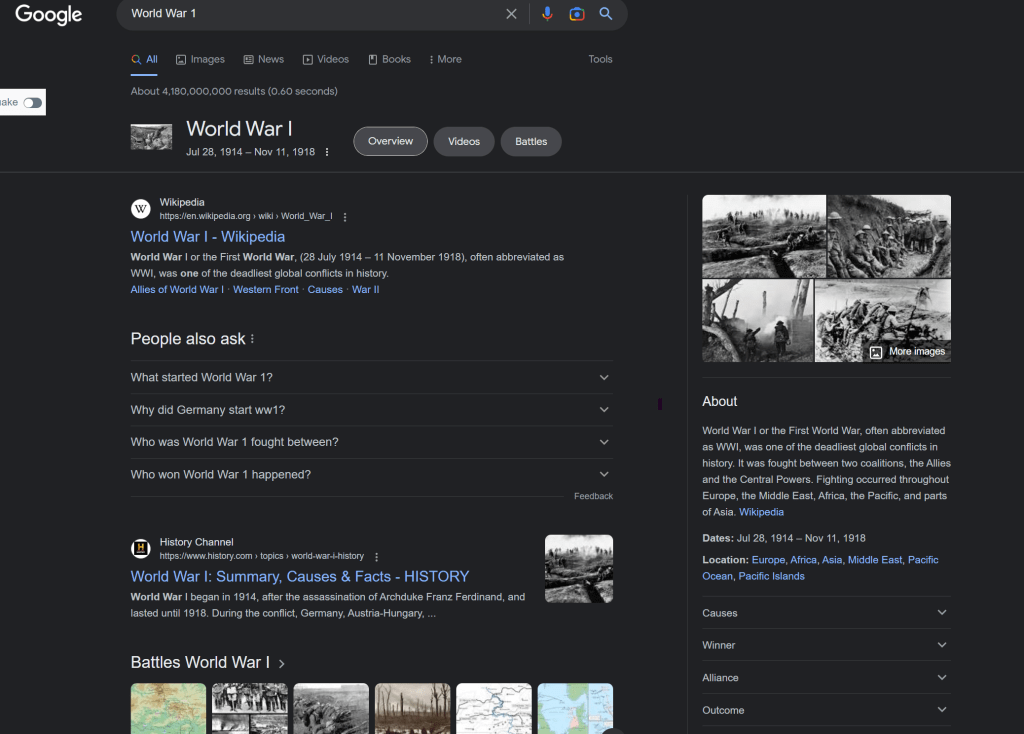Open search by image via the camera icon

click(x=576, y=13)
